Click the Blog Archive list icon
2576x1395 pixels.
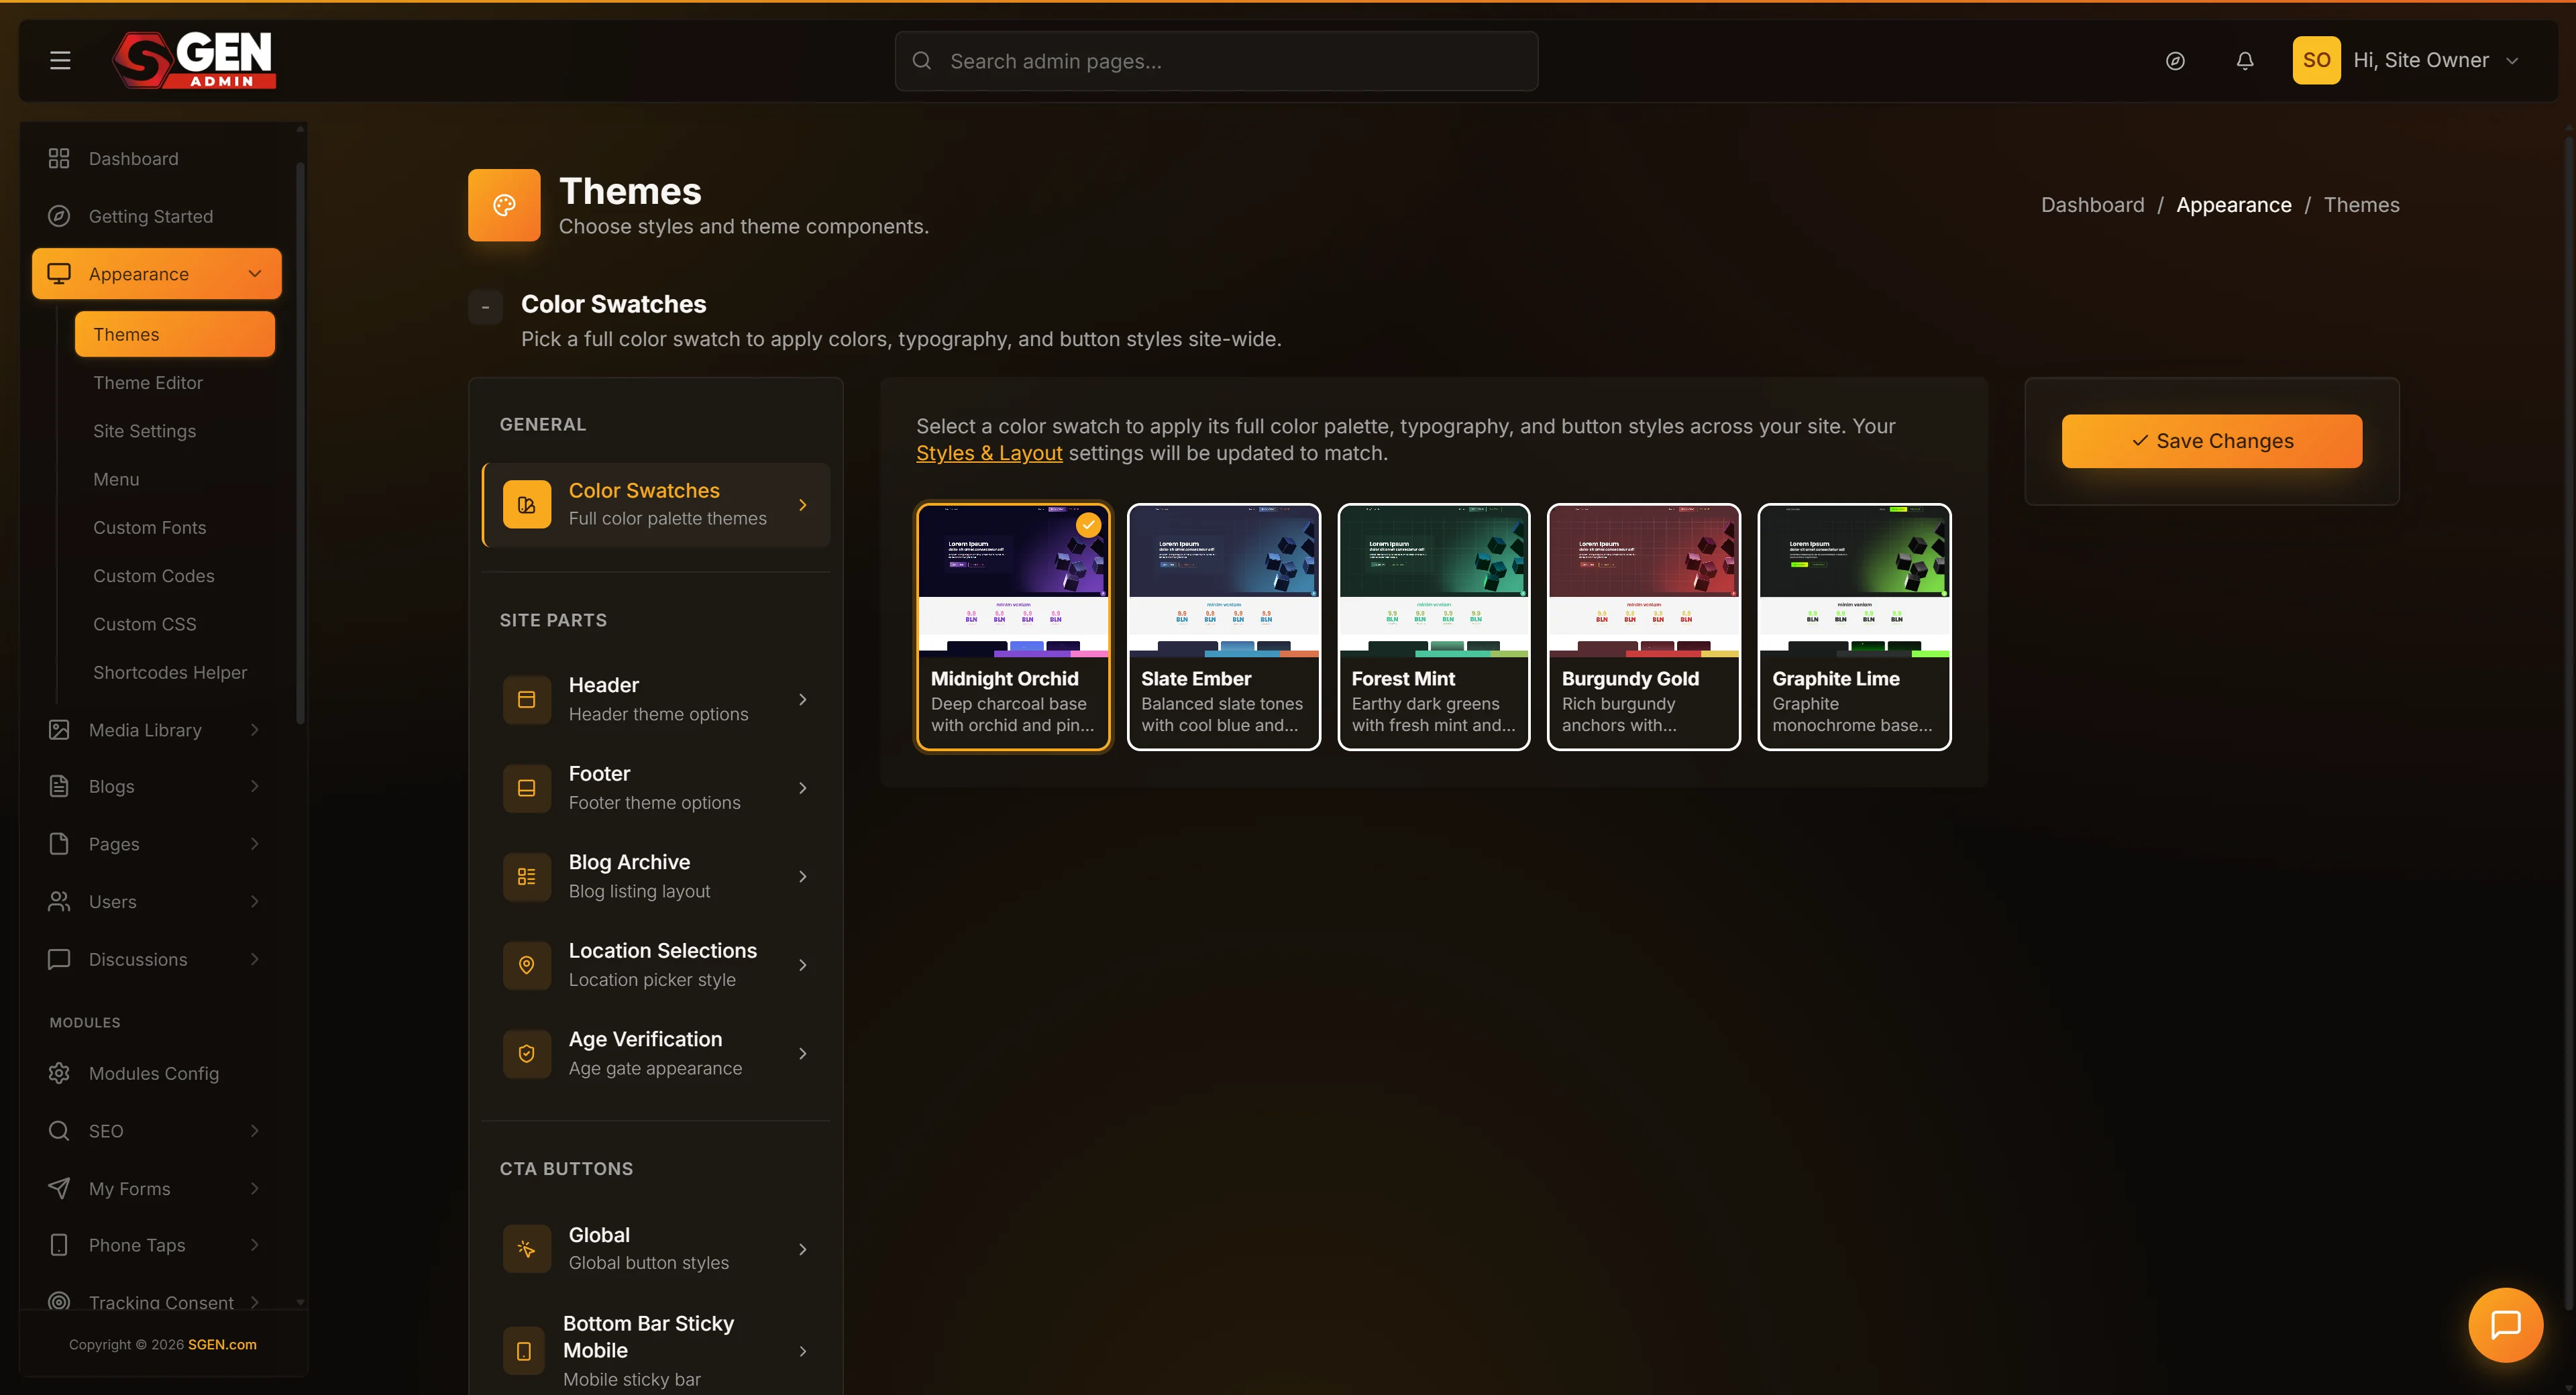point(526,876)
